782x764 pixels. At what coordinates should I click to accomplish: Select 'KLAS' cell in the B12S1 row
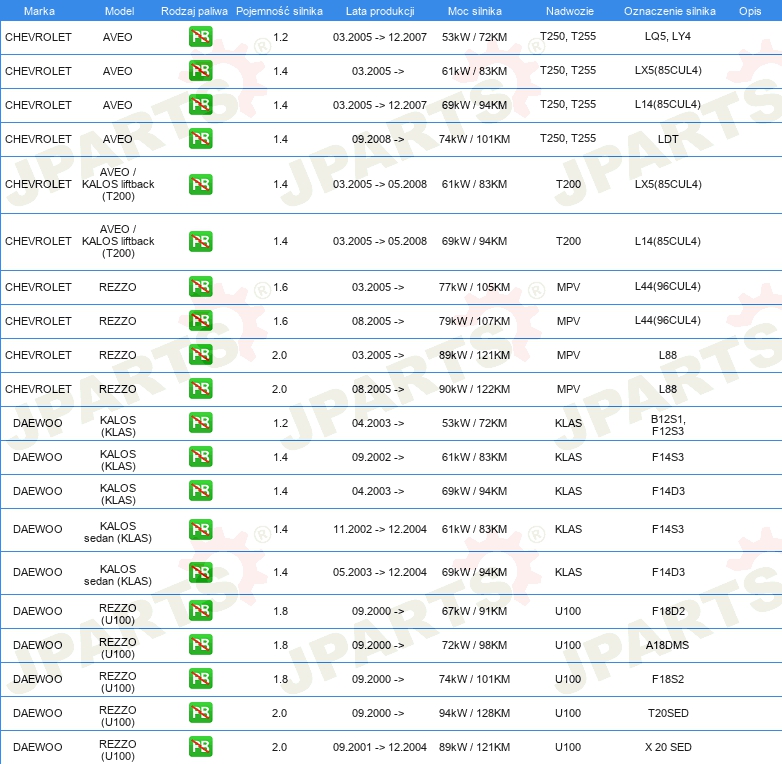click(x=569, y=423)
